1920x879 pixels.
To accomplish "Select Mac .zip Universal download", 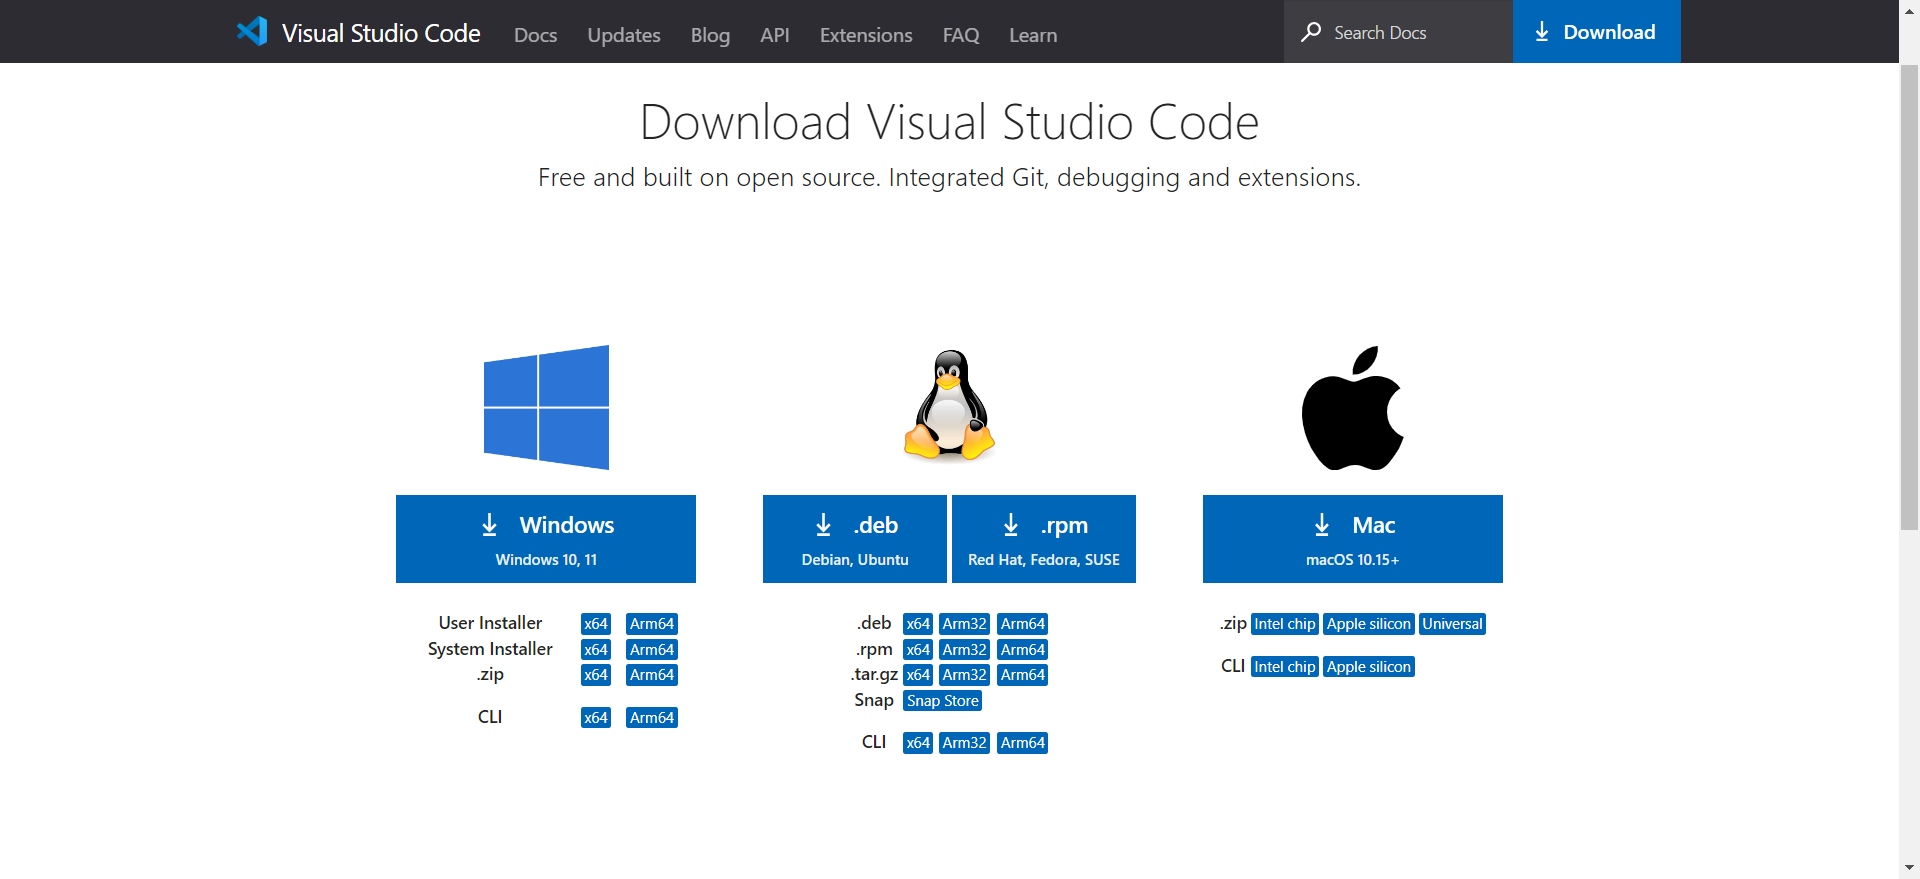I will [1453, 624].
